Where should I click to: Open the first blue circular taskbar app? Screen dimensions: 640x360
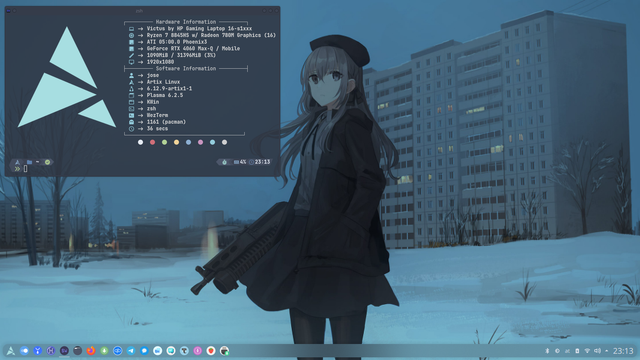point(24,351)
